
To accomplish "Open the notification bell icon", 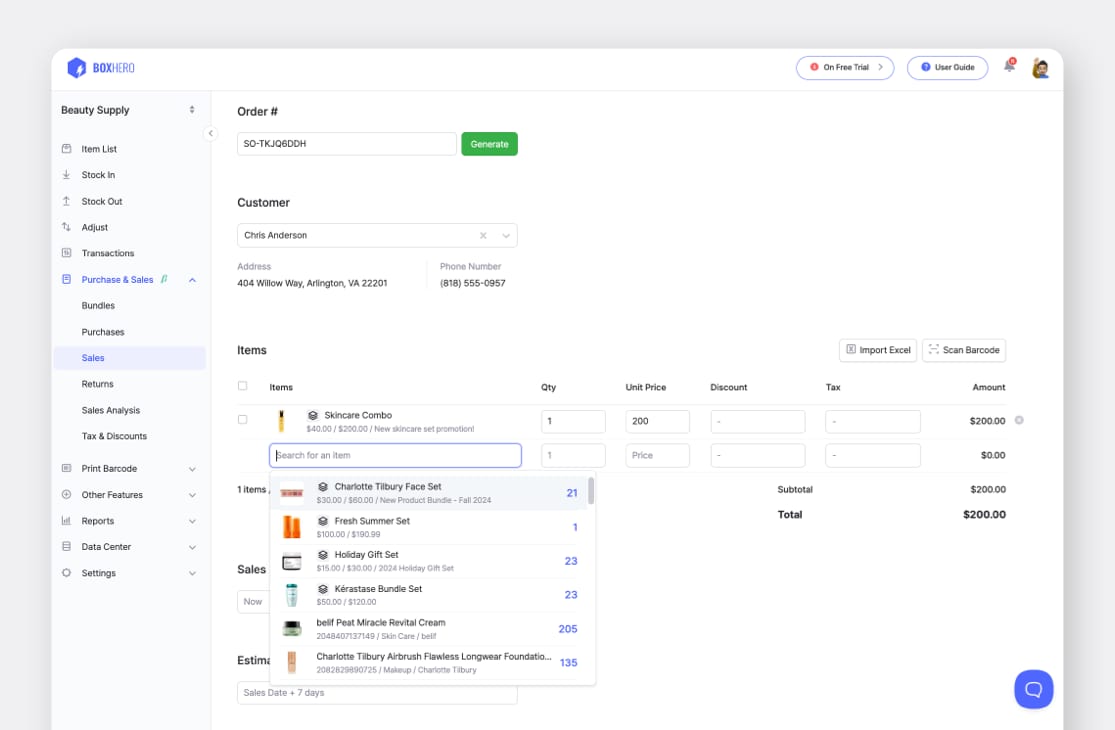I will point(1009,67).
